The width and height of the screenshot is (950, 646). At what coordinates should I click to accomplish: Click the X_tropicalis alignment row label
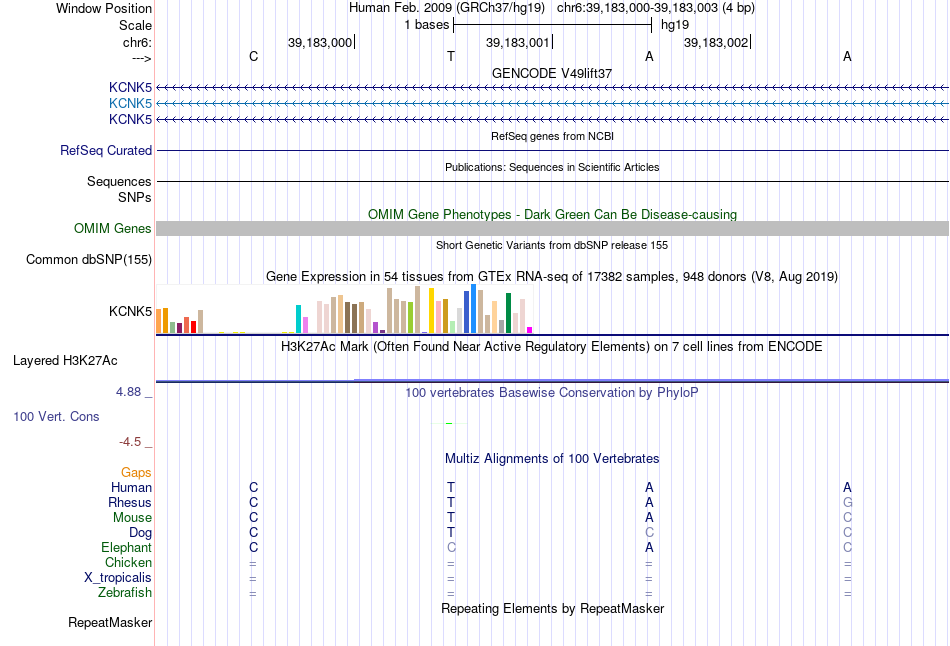point(118,578)
